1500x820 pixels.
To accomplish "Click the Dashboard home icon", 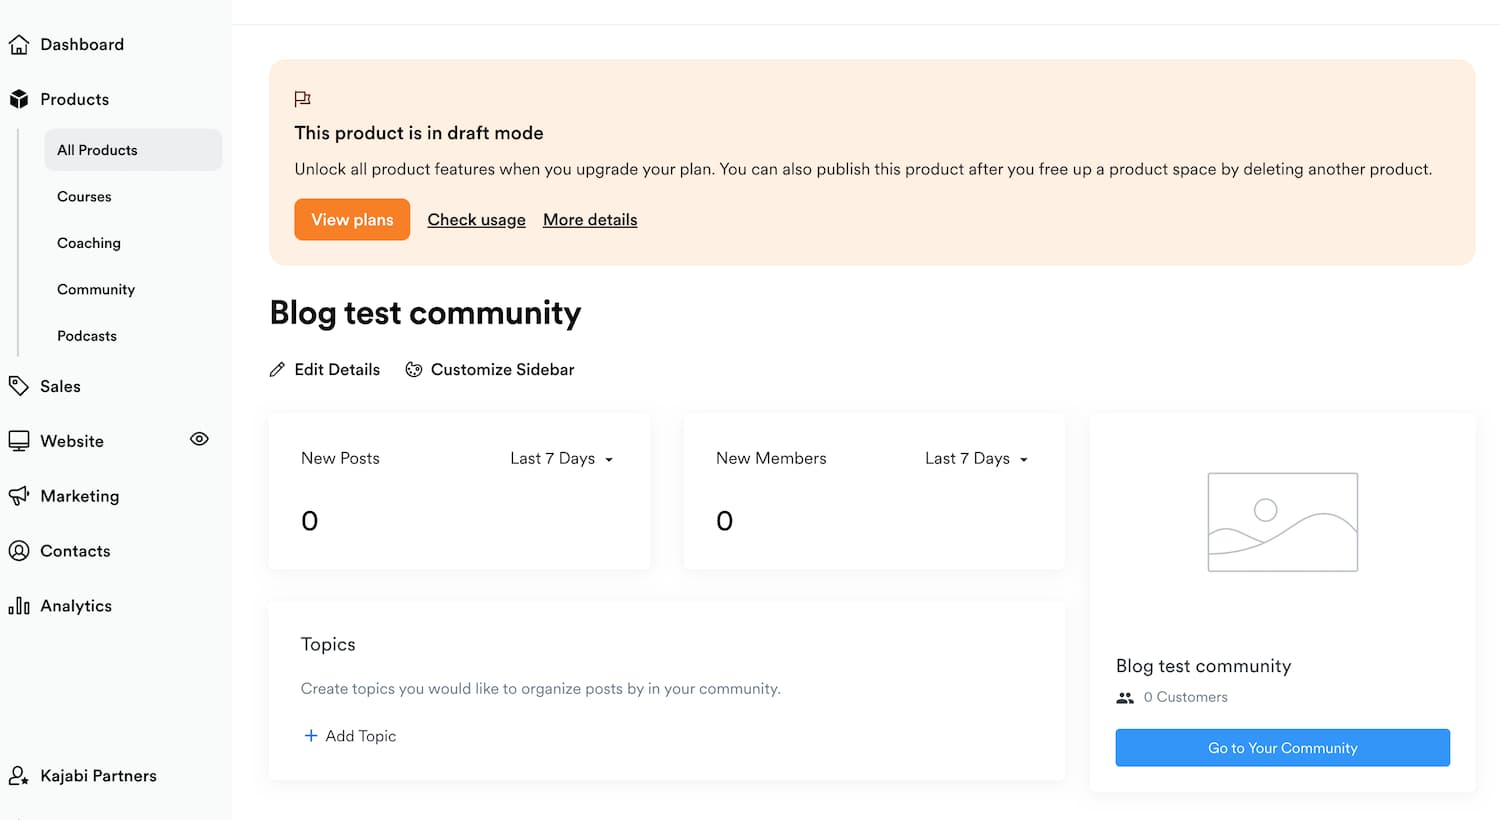I will tap(19, 45).
